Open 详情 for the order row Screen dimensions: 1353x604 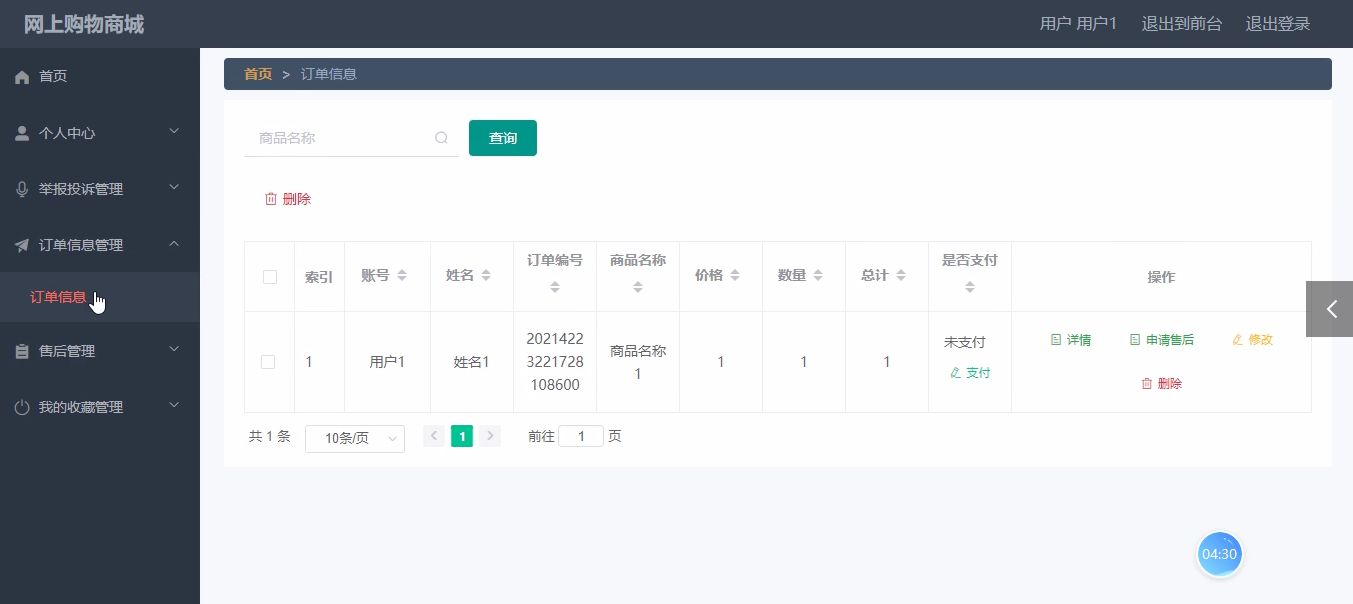[x=1071, y=340]
